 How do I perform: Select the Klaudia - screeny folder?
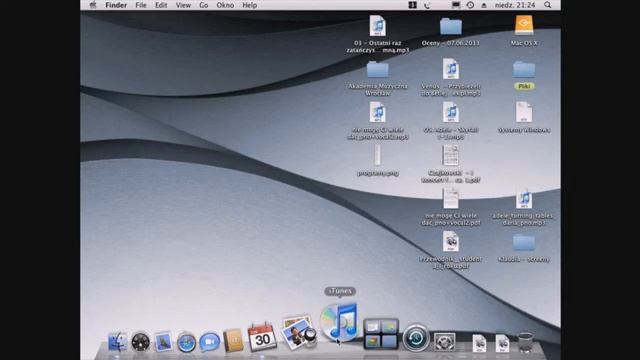[x=524, y=242]
